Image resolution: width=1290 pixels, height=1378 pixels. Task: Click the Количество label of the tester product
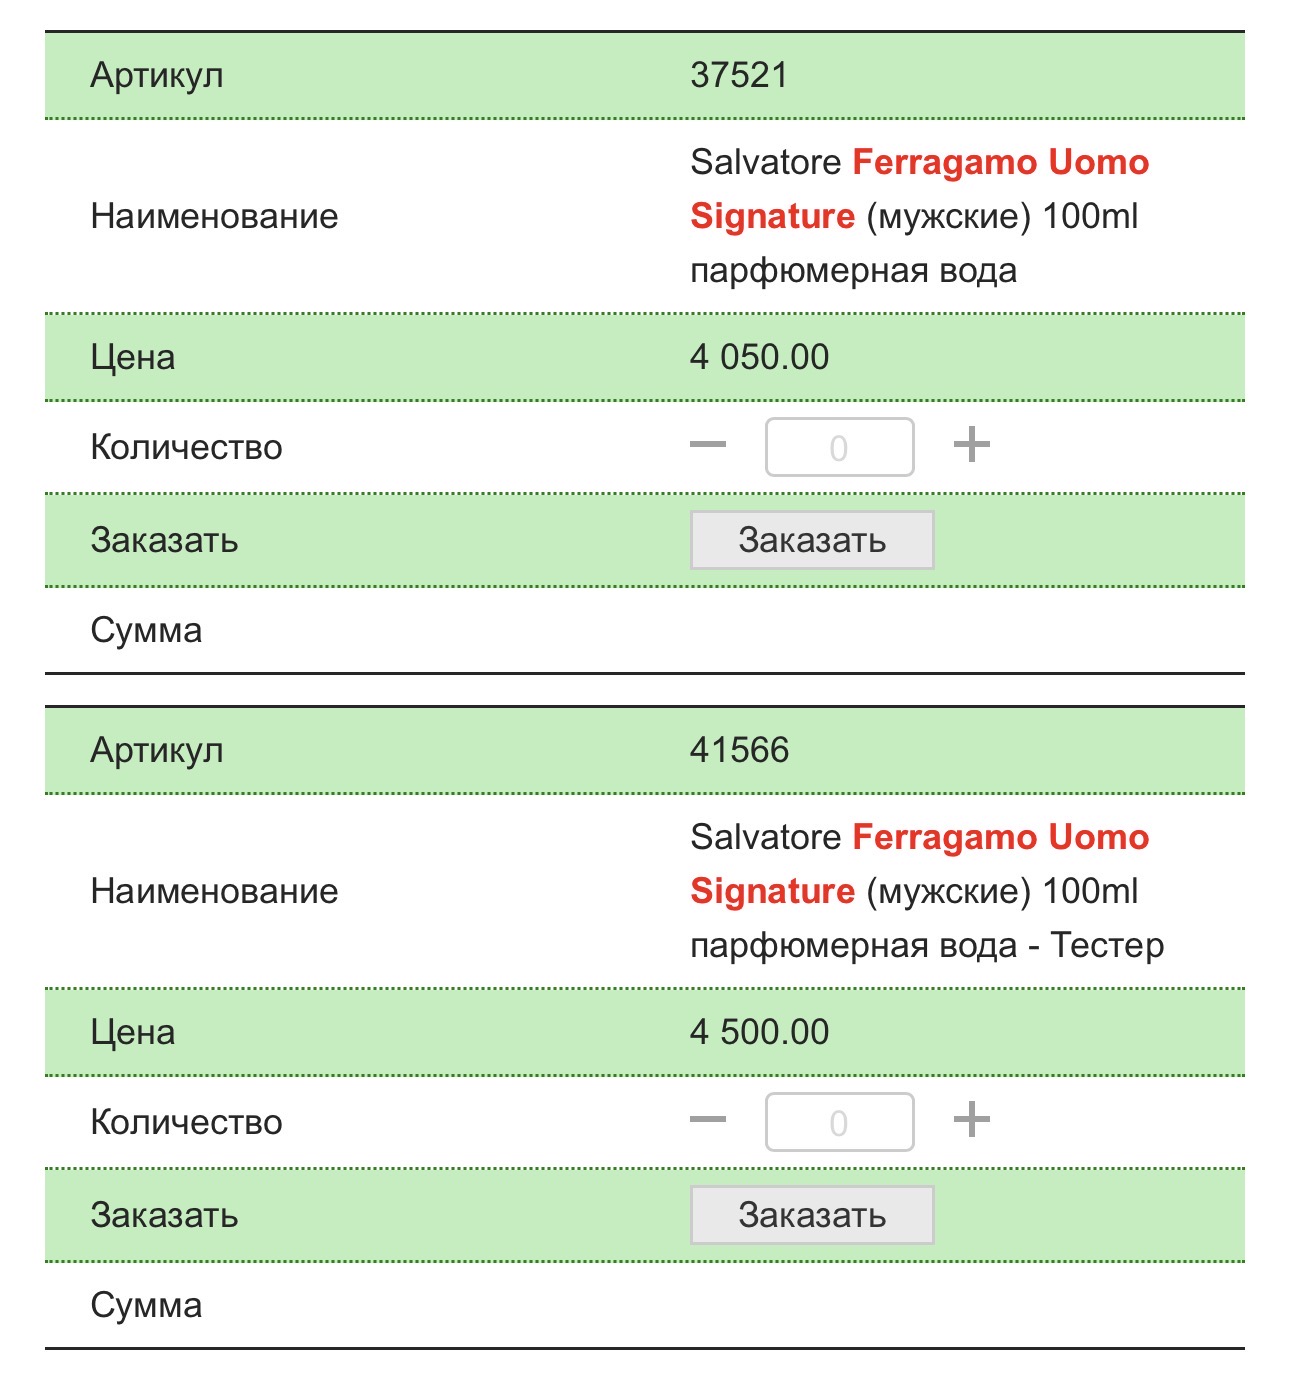pyautogui.click(x=186, y=1122)
